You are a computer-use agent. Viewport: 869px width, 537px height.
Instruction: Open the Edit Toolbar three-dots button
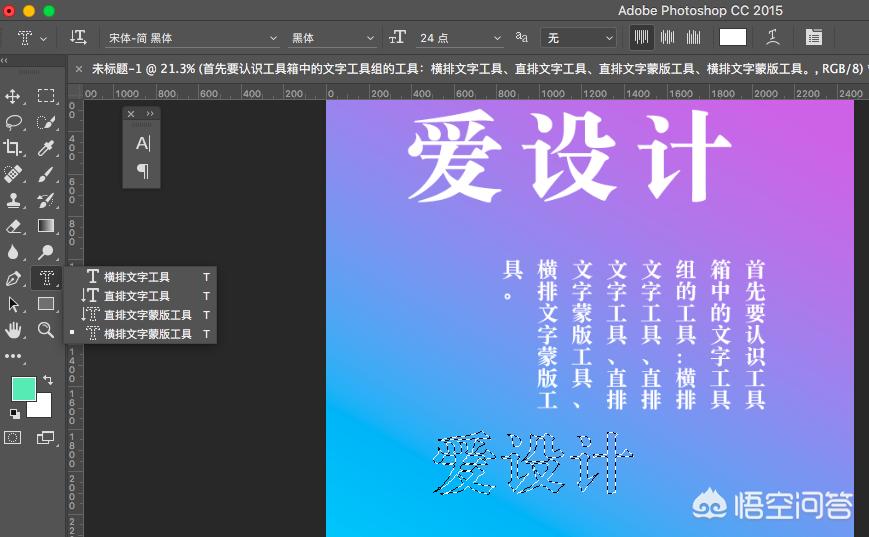13,356
